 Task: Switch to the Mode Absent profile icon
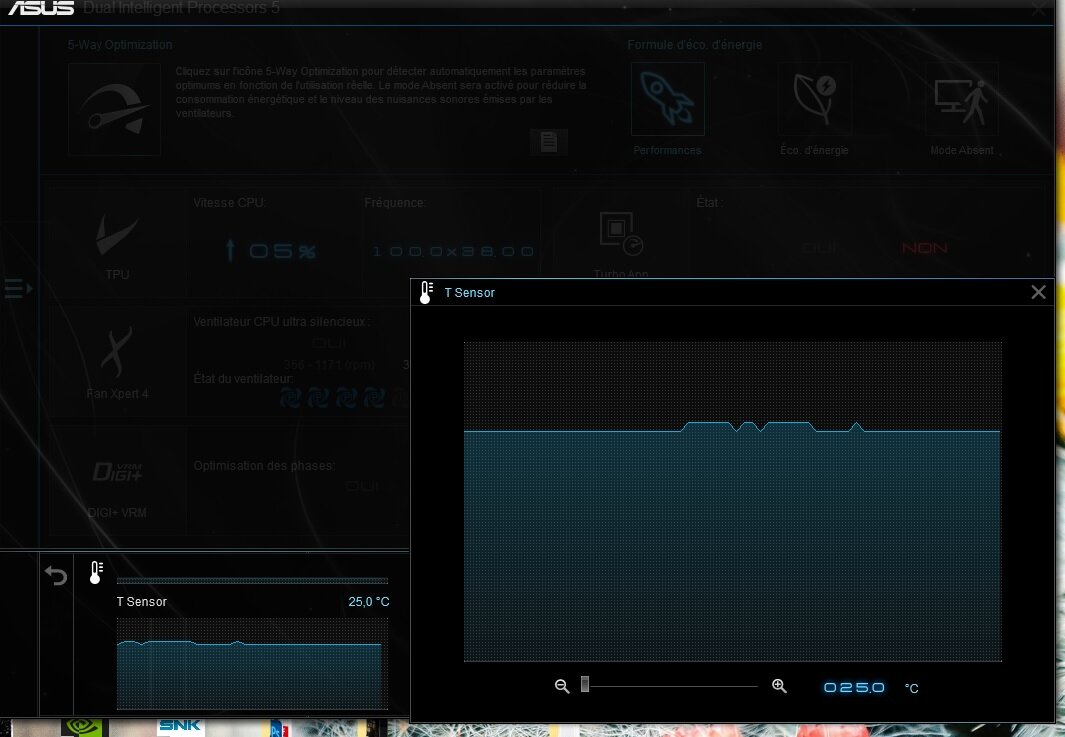tap(962, 99)
